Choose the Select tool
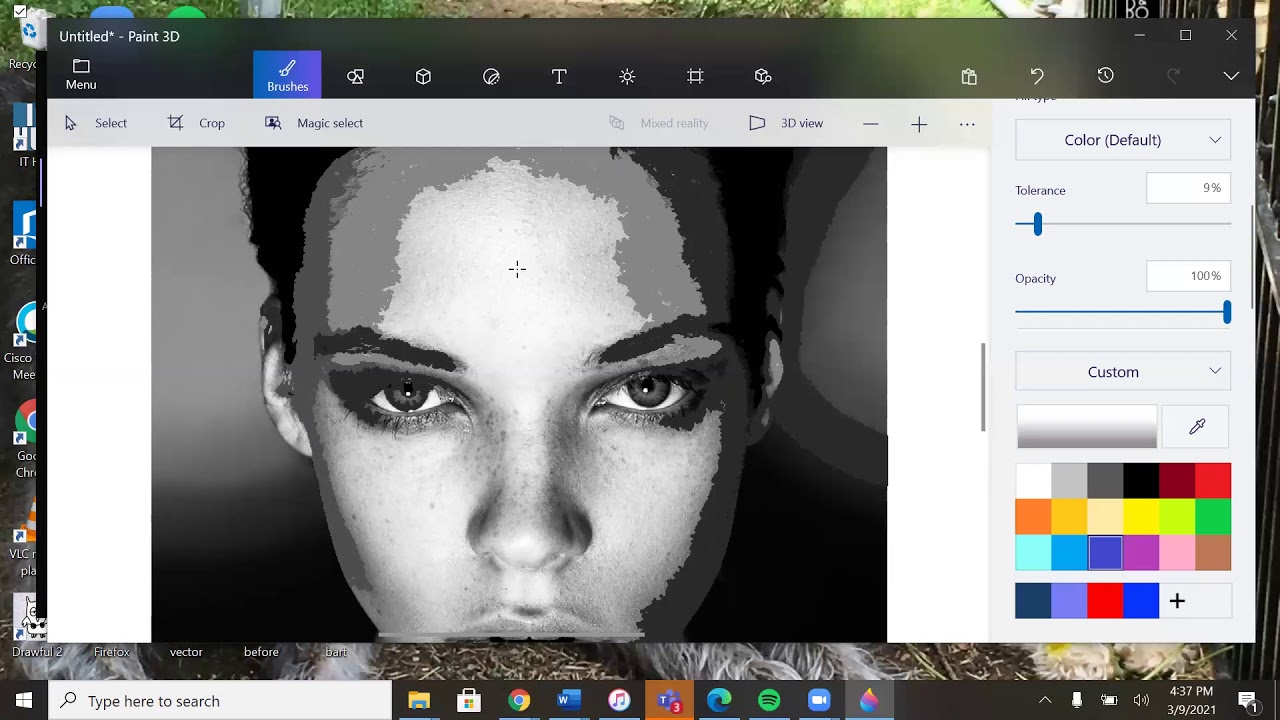Screen dimensions: 1280x720 pos(96,123)
